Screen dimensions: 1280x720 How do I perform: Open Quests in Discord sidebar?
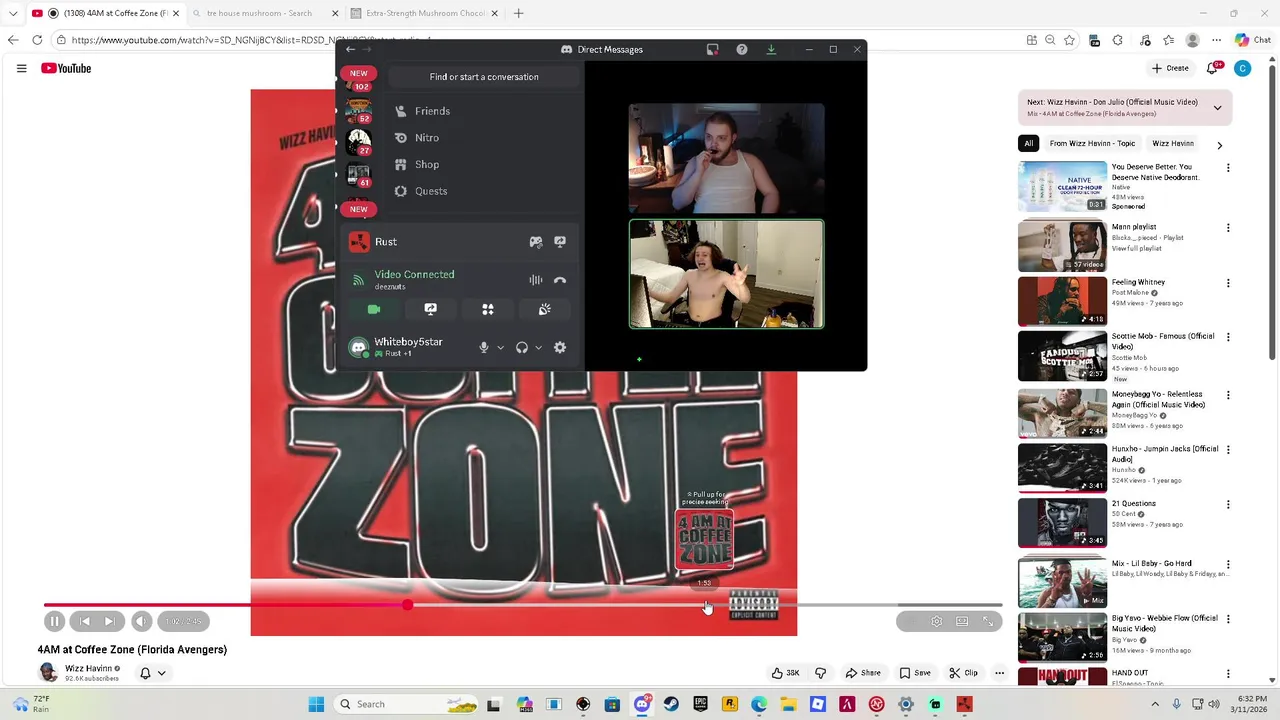(x=482, y=191)
